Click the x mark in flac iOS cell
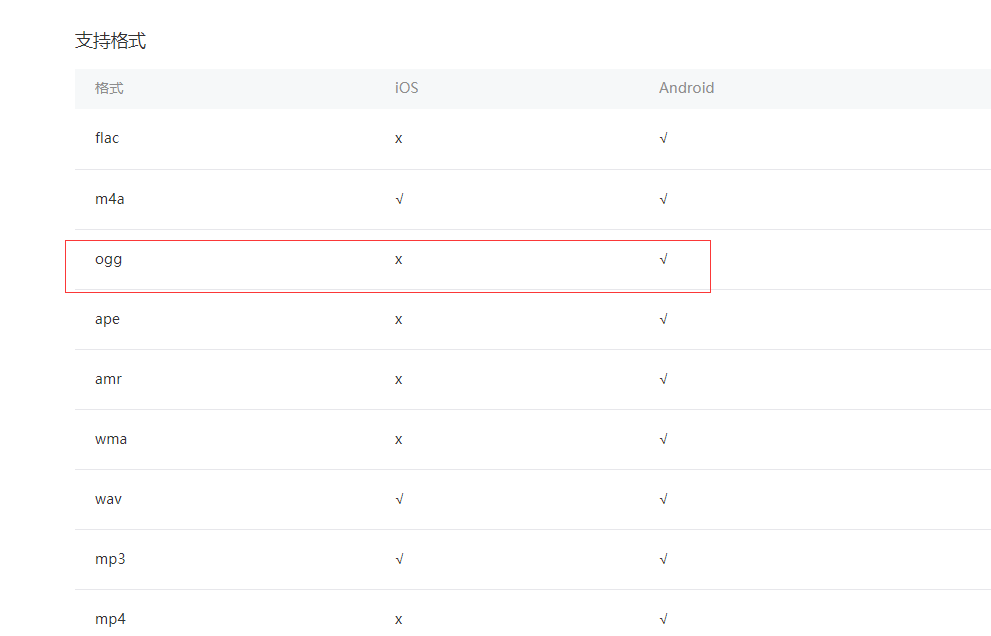The width and height of the screenshot is (991, 636). coord(398,139)
